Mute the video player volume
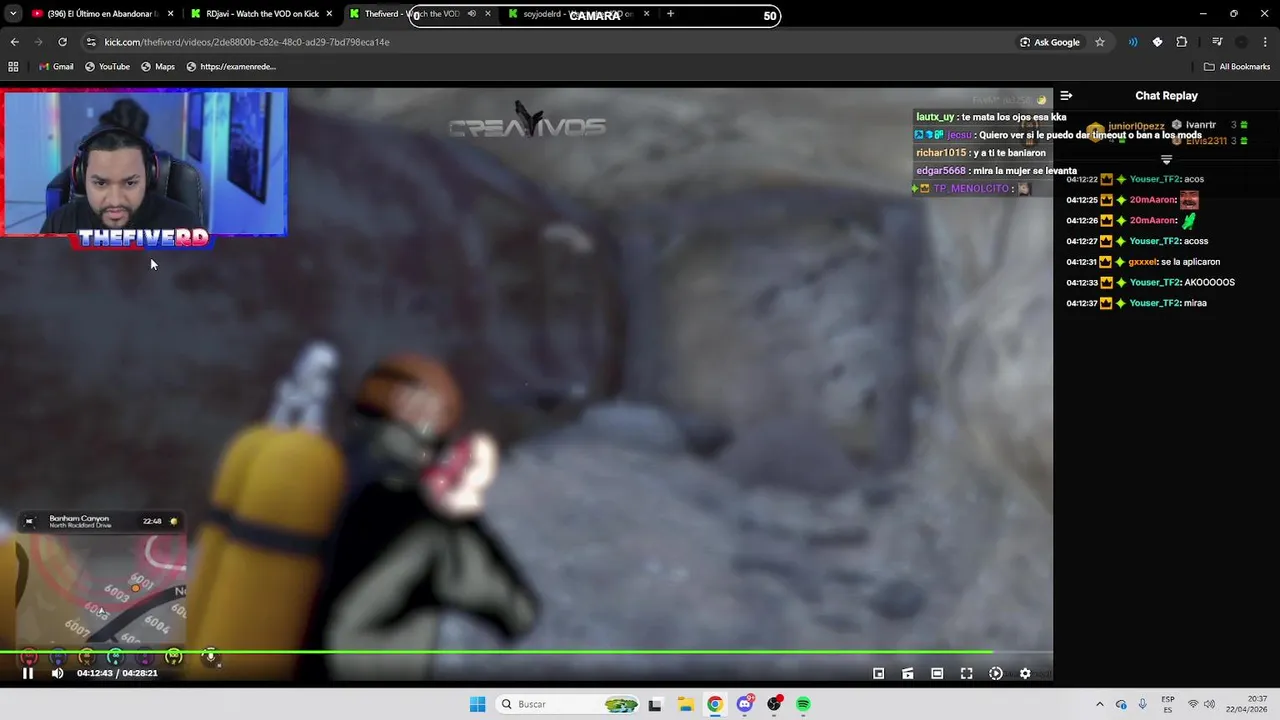This screenshot has width=1280, height=720. [57, 673]
